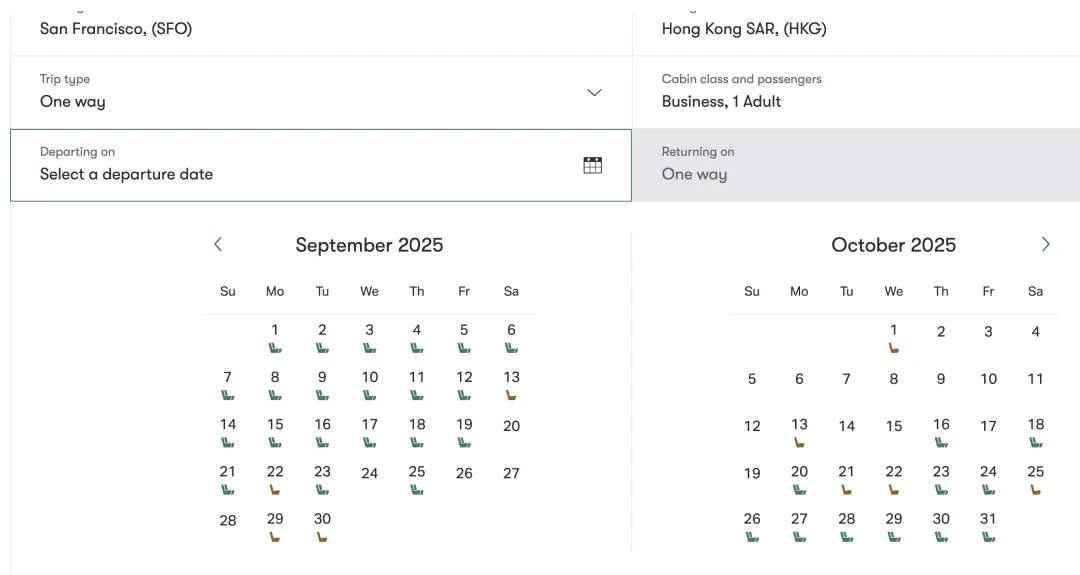Open the One way trip type field
This screenshot has width=1080, height=575.
pyautogui.click(x=300, y=92)
